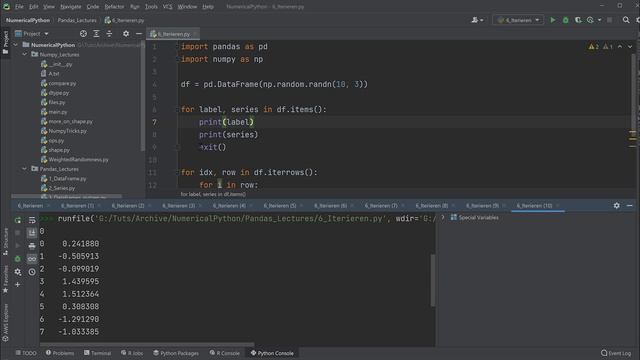Switch to console tab 6_Iterieren (9)
The width and height of the screenshot is (640, 360).
[482, 206]
